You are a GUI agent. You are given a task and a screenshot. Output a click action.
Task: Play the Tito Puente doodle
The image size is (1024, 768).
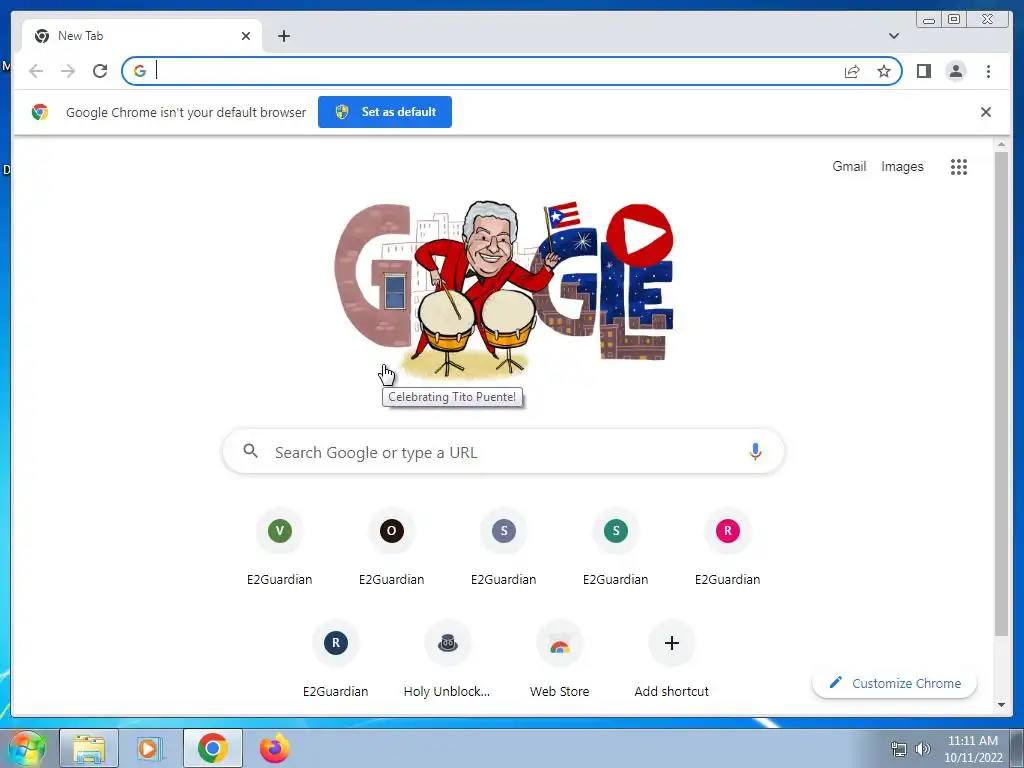639,235
